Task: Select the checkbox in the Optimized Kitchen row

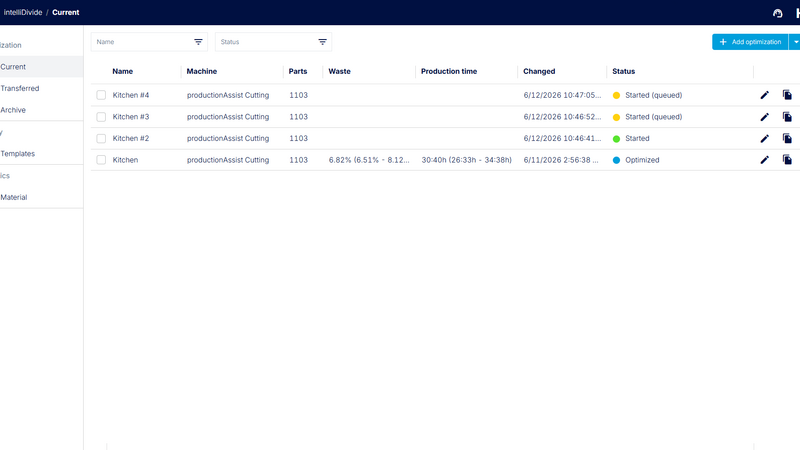Action: [101, 160]
